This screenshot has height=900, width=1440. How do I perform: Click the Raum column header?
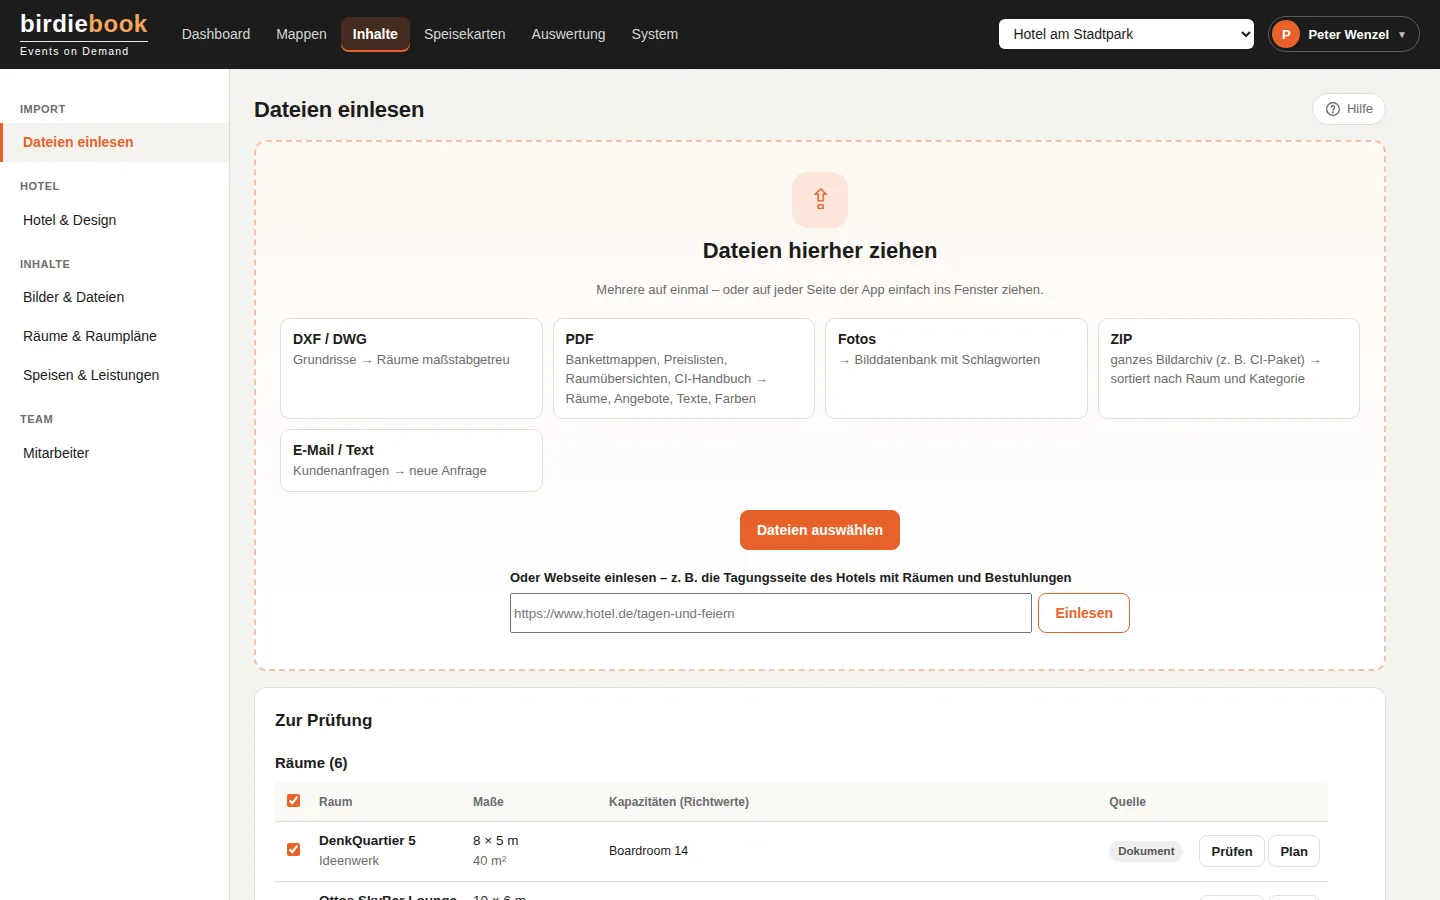[x=336, y=802]
